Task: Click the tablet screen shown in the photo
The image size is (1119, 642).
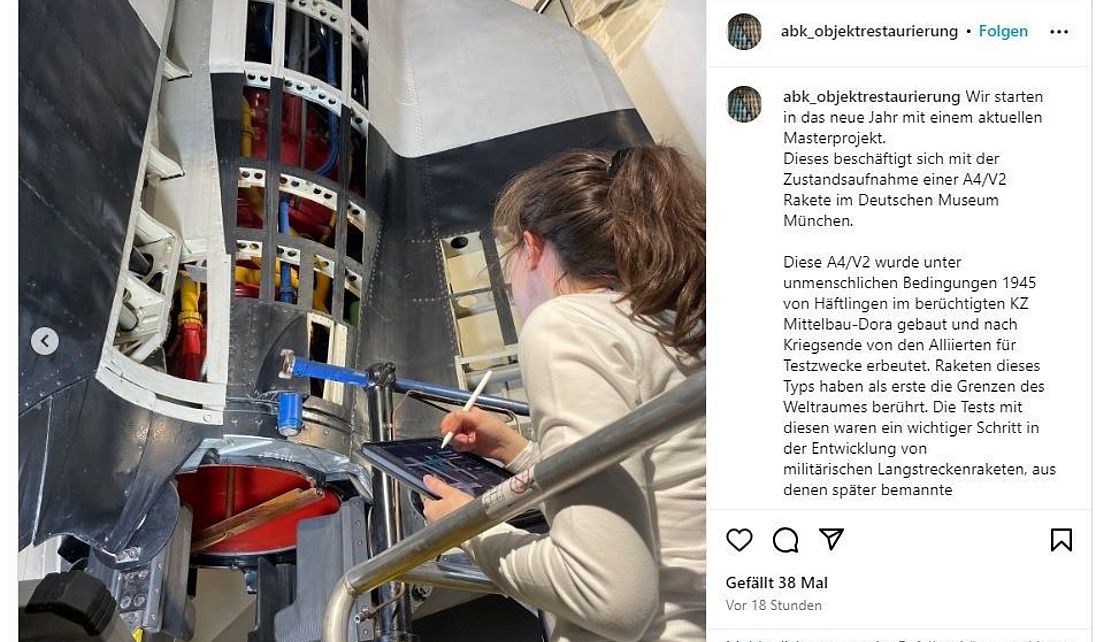Action: [437, 465]
